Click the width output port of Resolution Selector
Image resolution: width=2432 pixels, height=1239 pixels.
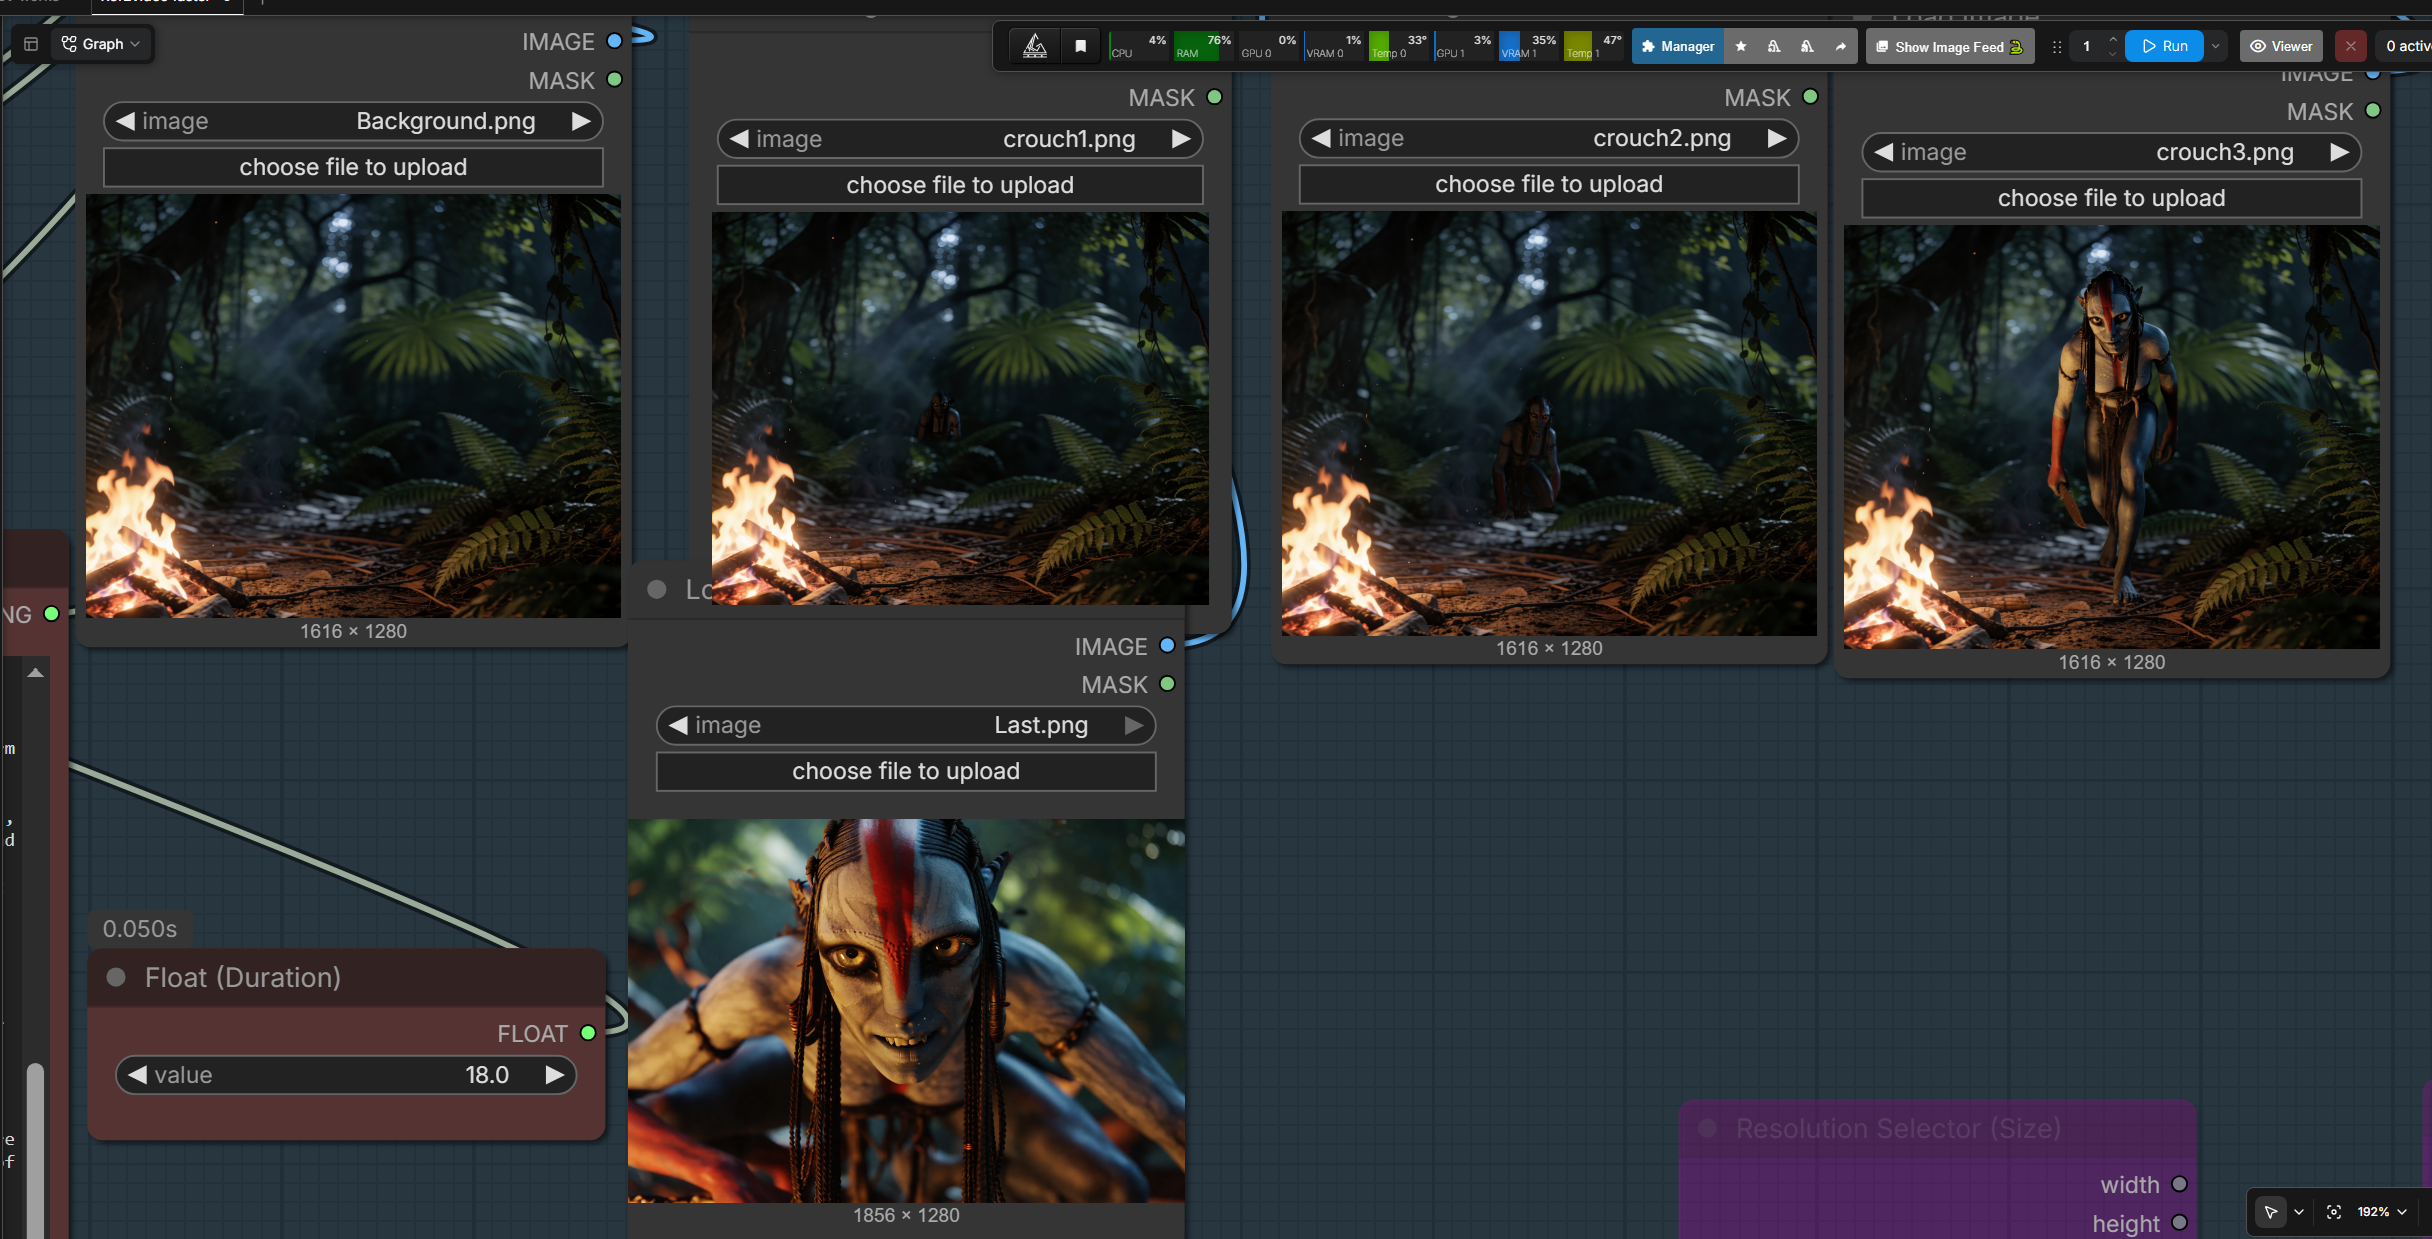pos(2180,1184)
